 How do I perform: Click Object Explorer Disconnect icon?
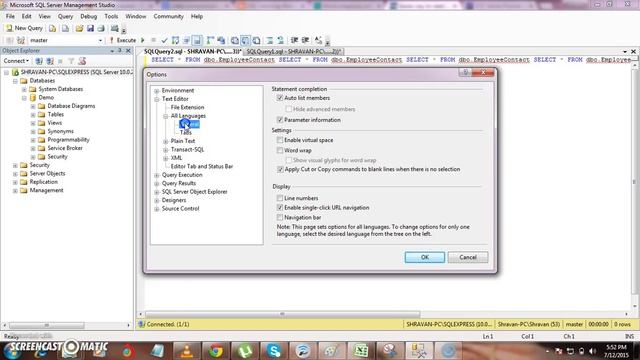[x=49, y=61]
